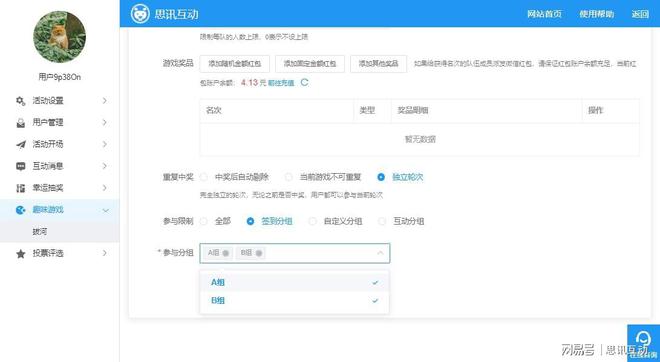660x362 pixels.
Task: Choose B组 in the dropdown list
Action: [x=294, y=301]
